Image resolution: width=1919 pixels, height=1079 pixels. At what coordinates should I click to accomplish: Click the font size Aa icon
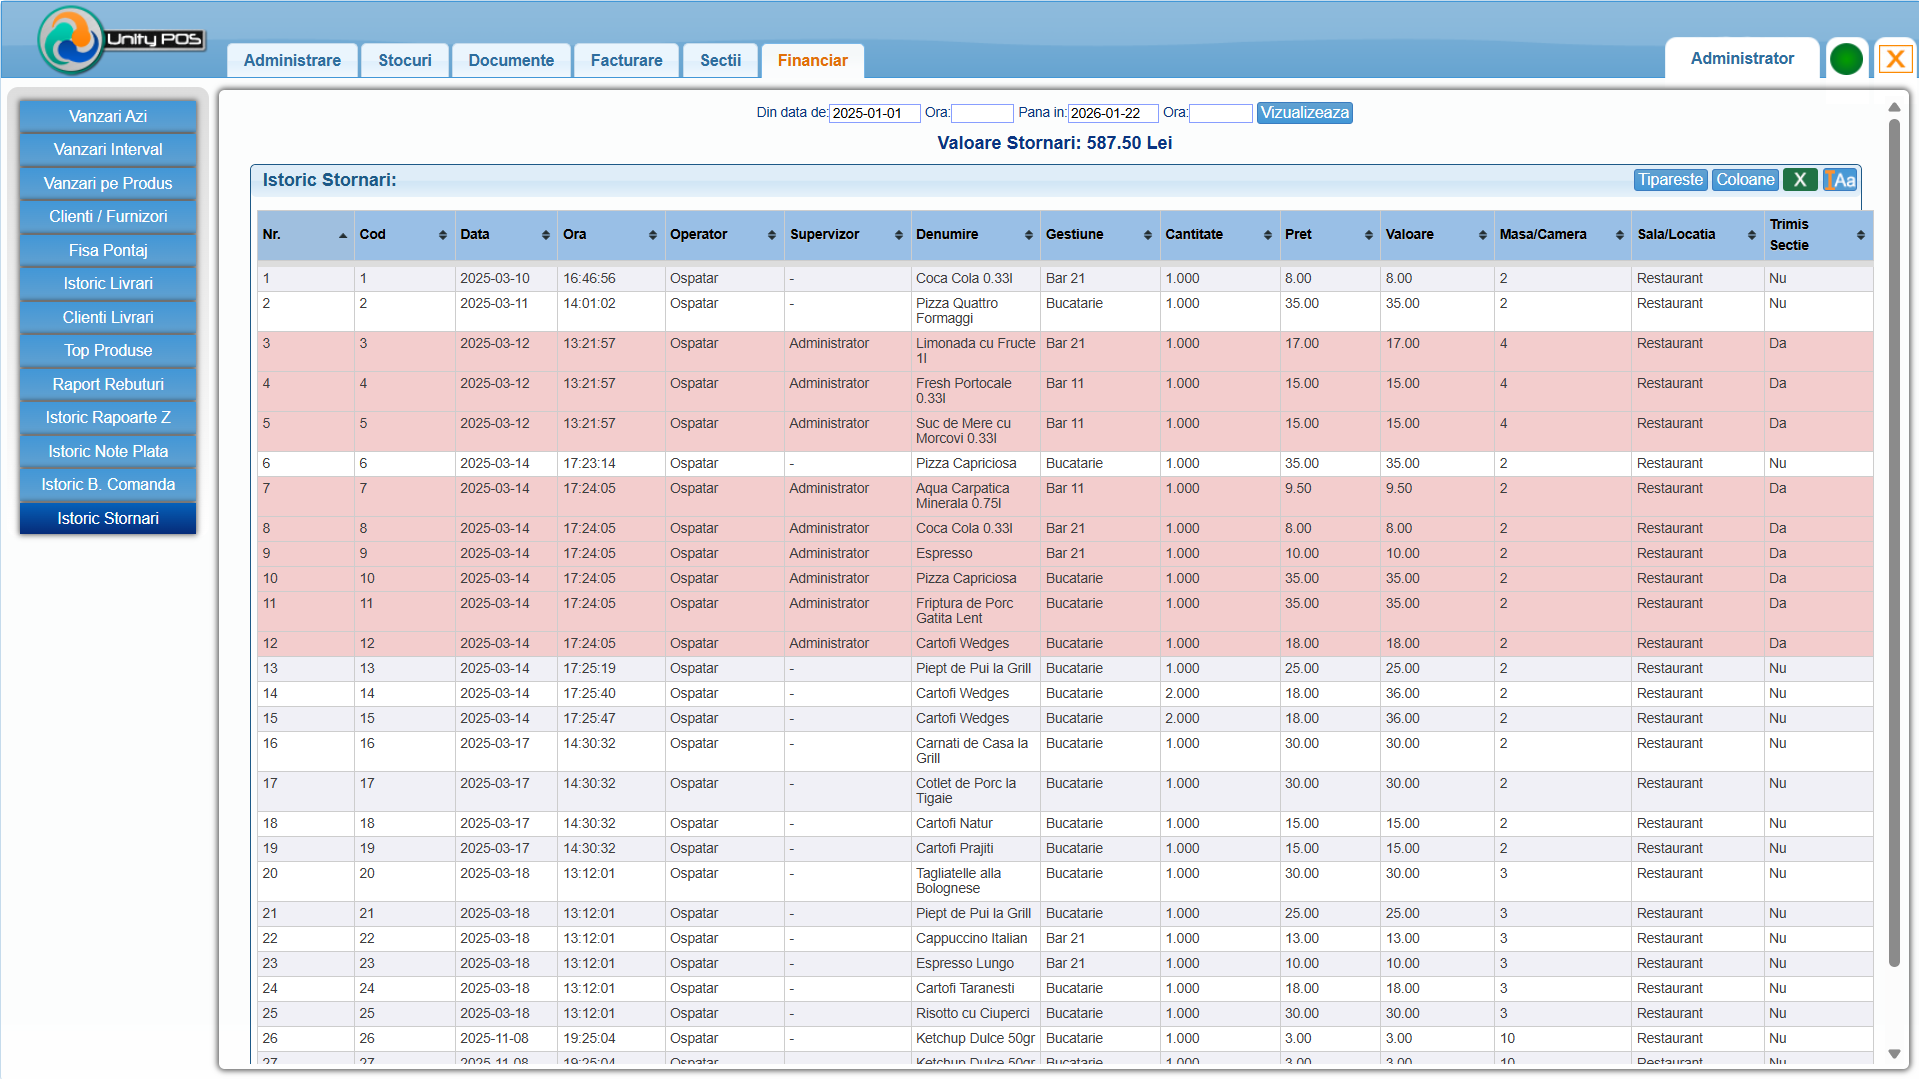tap(1840, 180)
